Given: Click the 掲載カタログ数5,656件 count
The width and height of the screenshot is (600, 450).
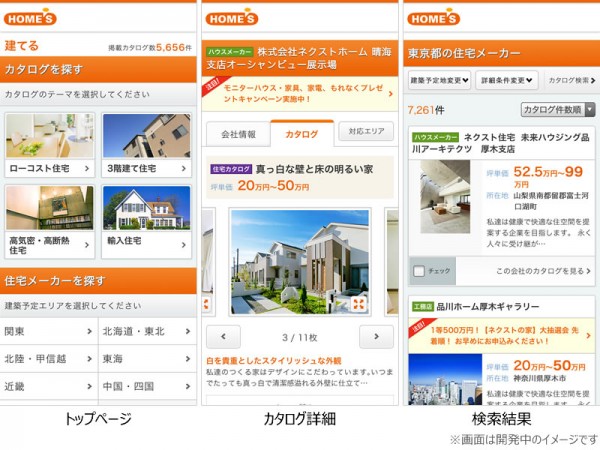Looking at the screenshot, I should tap(150, 47).
